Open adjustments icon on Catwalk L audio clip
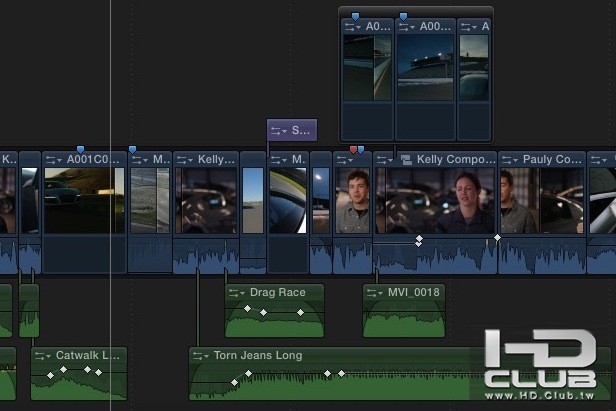Screen dimensions: 616x411 [43, 356]
